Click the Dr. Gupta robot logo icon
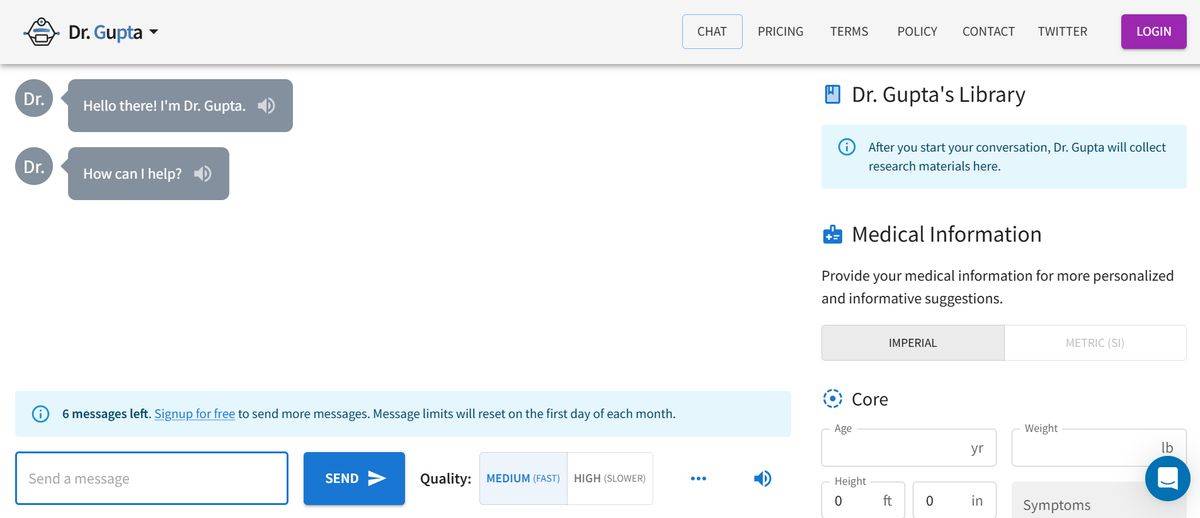Image resolution: width=1200 pixels, height=518 pixels. point(41,32)
